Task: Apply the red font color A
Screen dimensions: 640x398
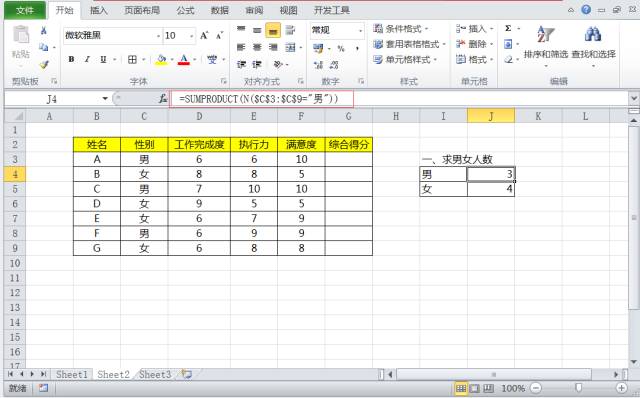Action: tap(184, 60)
